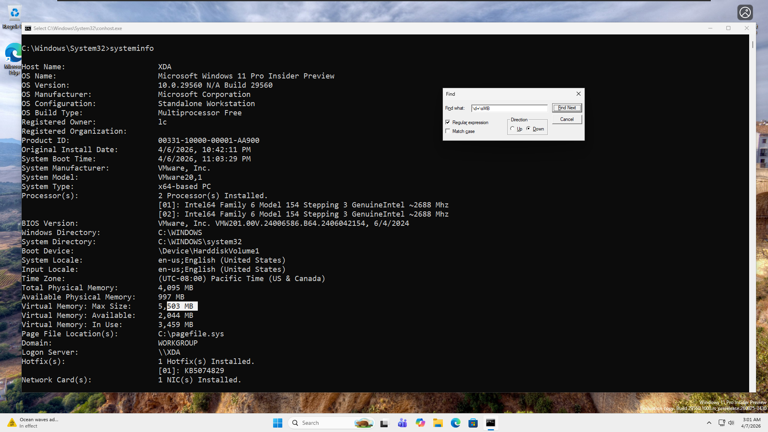The image size is (768, 432).
Task: Click the Command Prompt taskbar icon
Action: 491,423
